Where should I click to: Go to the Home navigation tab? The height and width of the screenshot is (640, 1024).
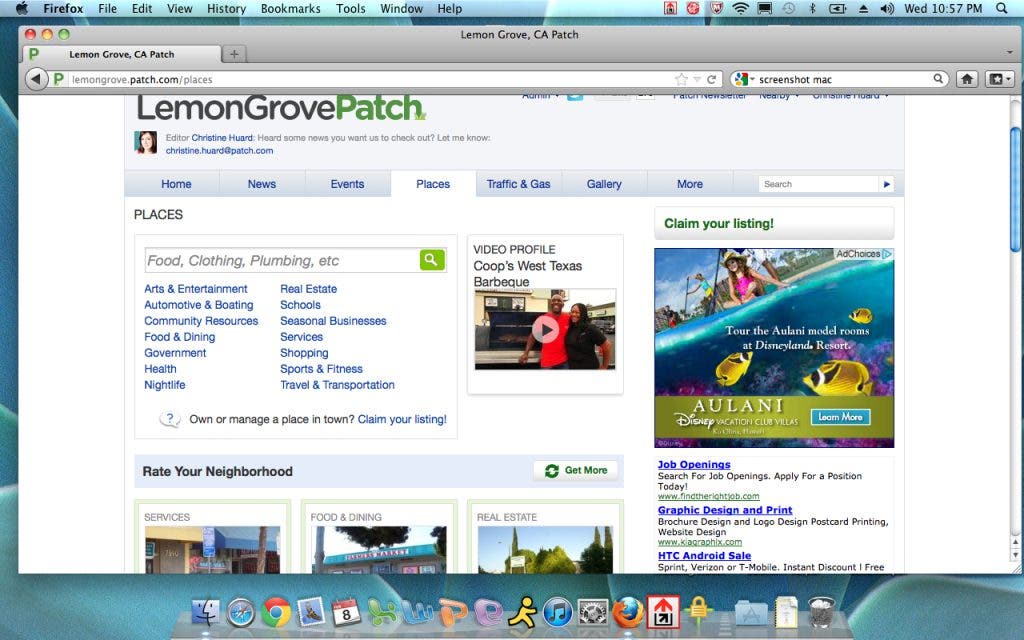pos(176,184)
